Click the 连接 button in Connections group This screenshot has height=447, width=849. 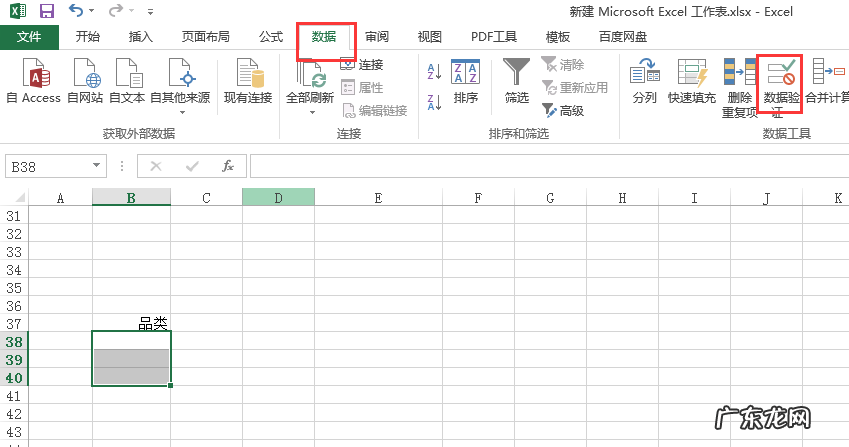point(362,64)
